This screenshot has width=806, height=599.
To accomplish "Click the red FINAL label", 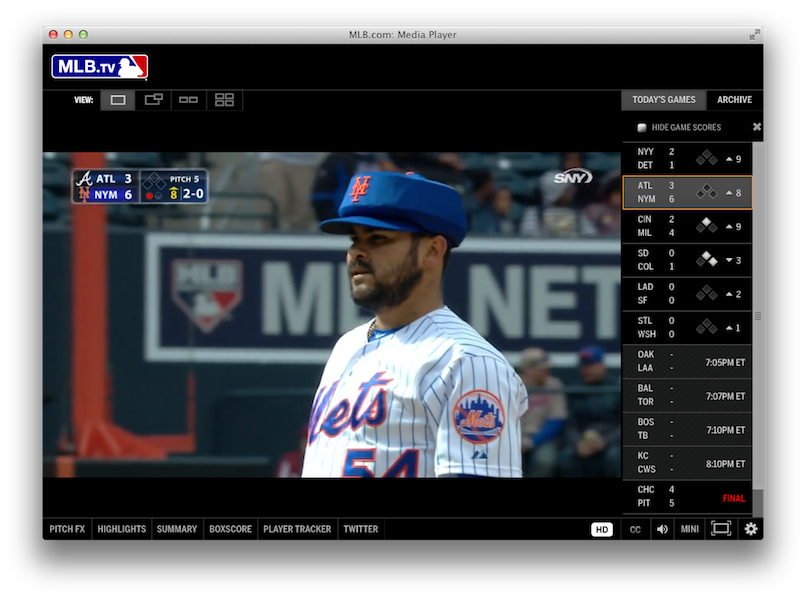I will point(734,498).
